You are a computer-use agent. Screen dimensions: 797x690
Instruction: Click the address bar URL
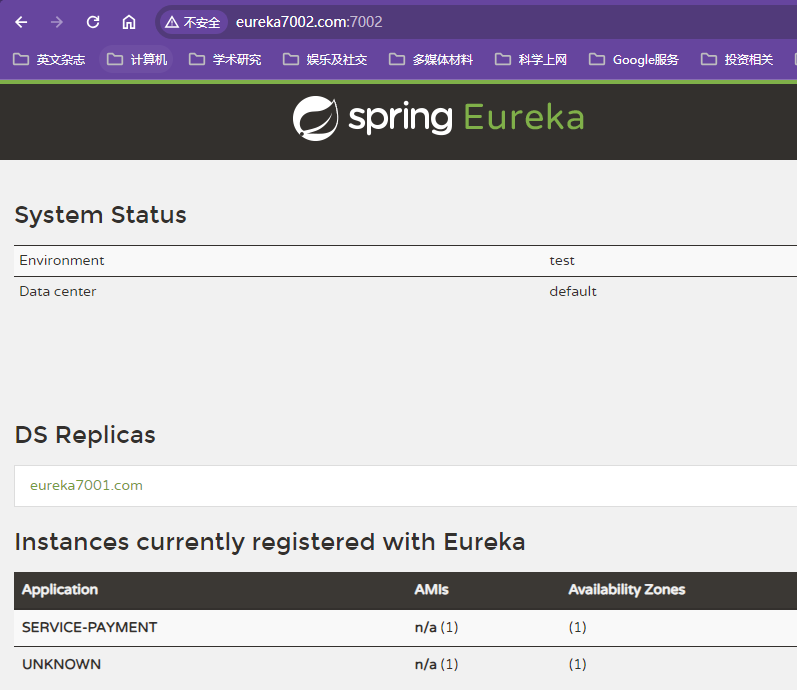coord(309,22)
